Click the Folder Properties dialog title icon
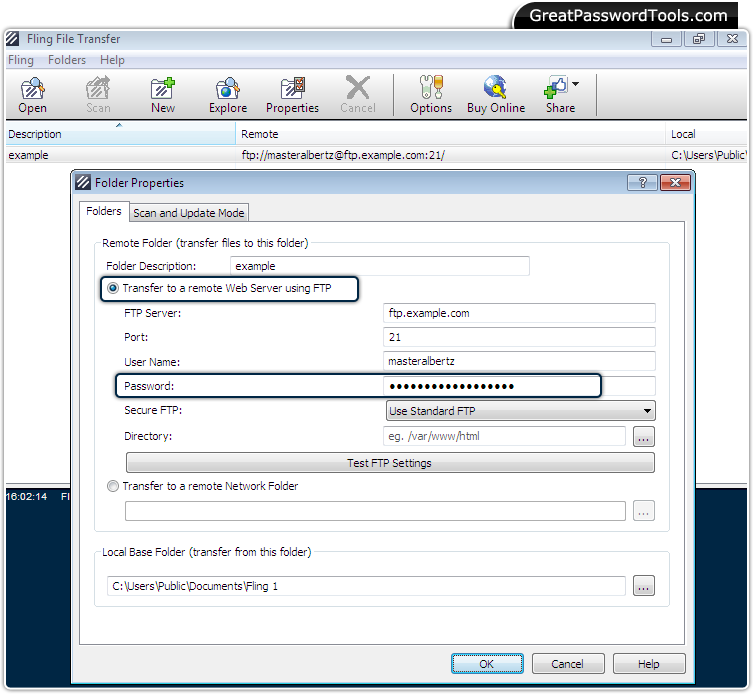The height and width of the screenshot is (694, 753). (x=83, y=183)
